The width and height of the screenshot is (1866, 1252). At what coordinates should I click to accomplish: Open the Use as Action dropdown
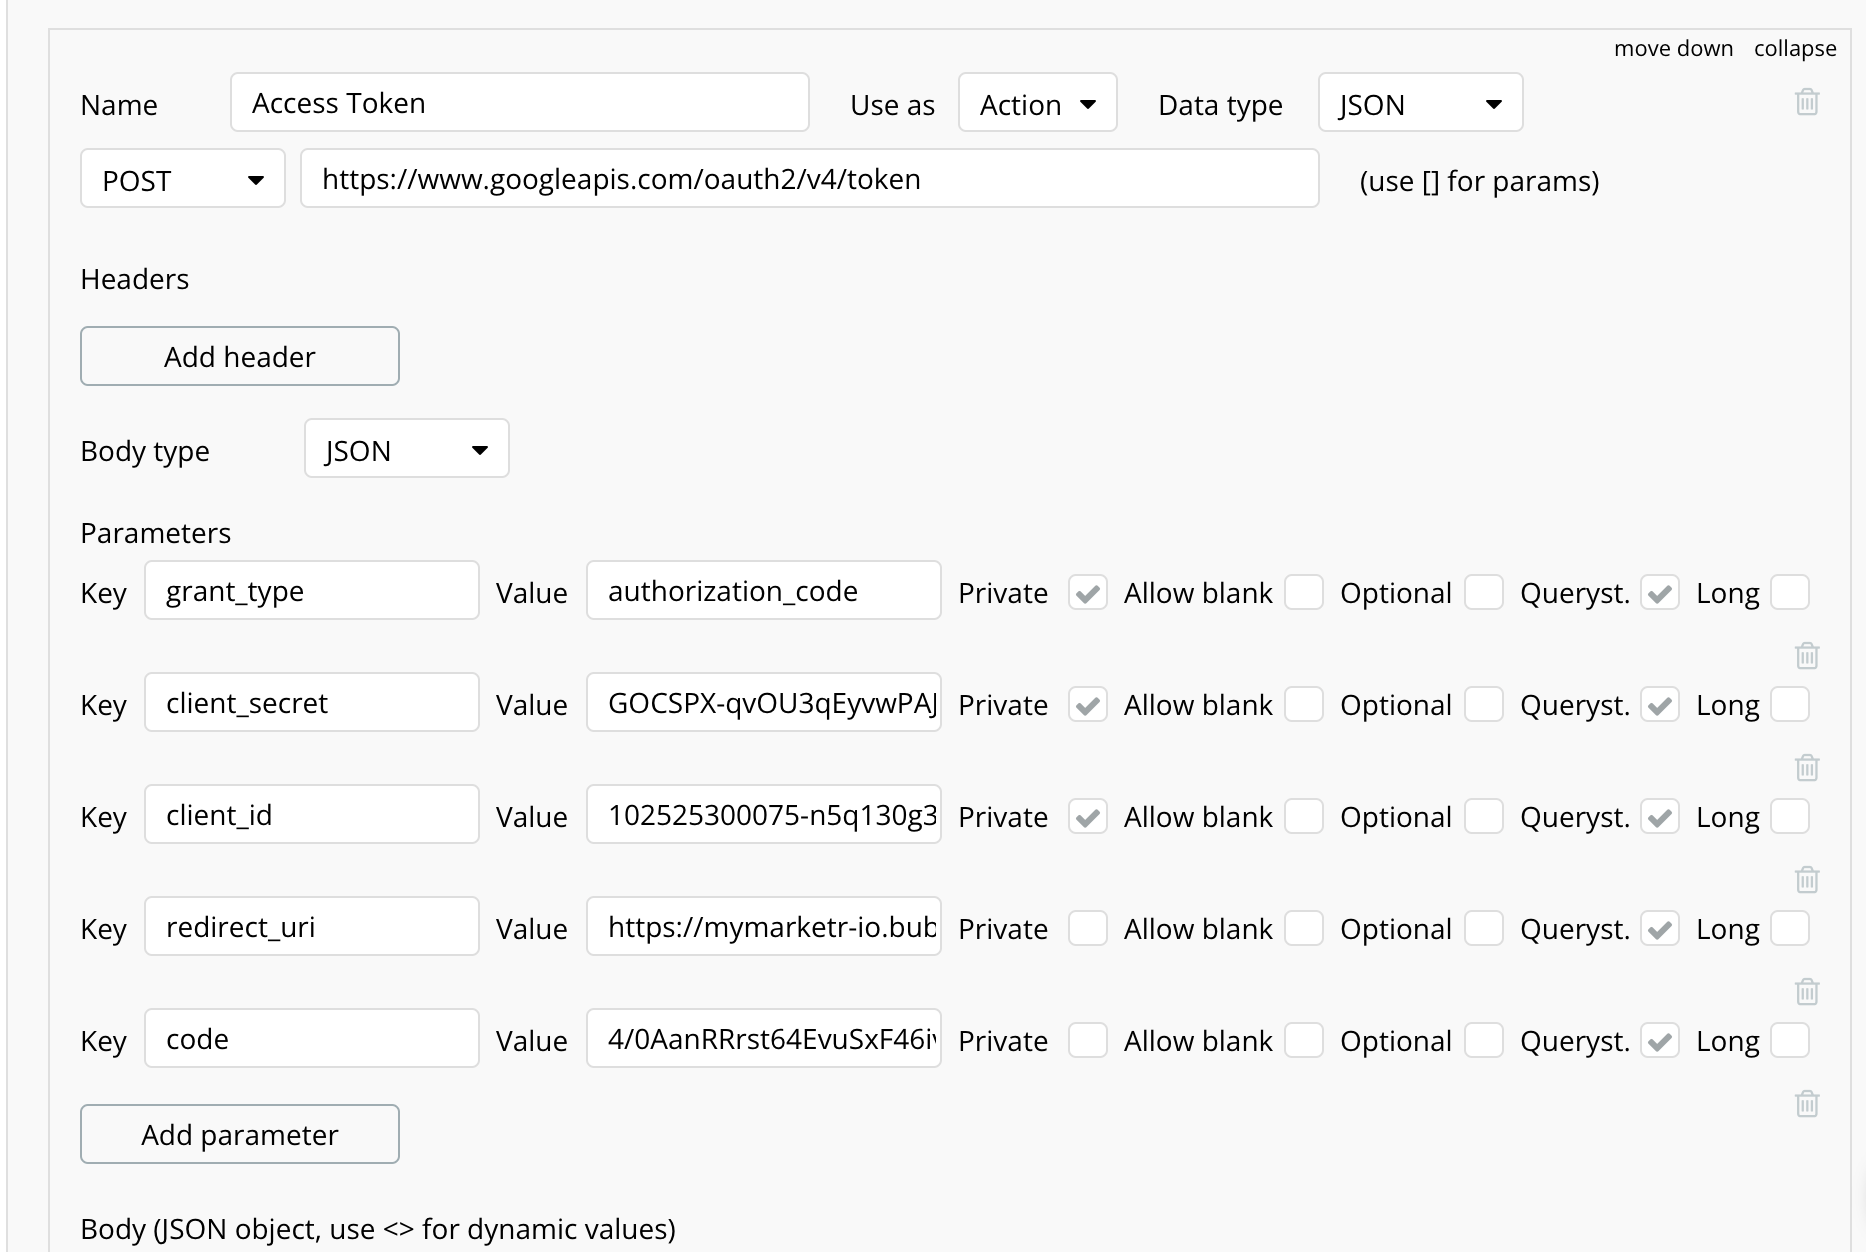pos(1037,103)
